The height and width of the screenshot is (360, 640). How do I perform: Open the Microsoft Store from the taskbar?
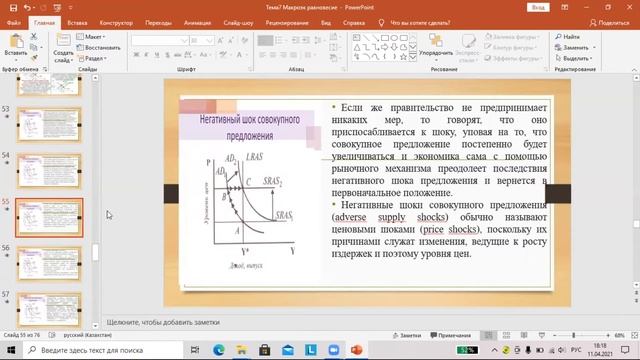(264, 350)
